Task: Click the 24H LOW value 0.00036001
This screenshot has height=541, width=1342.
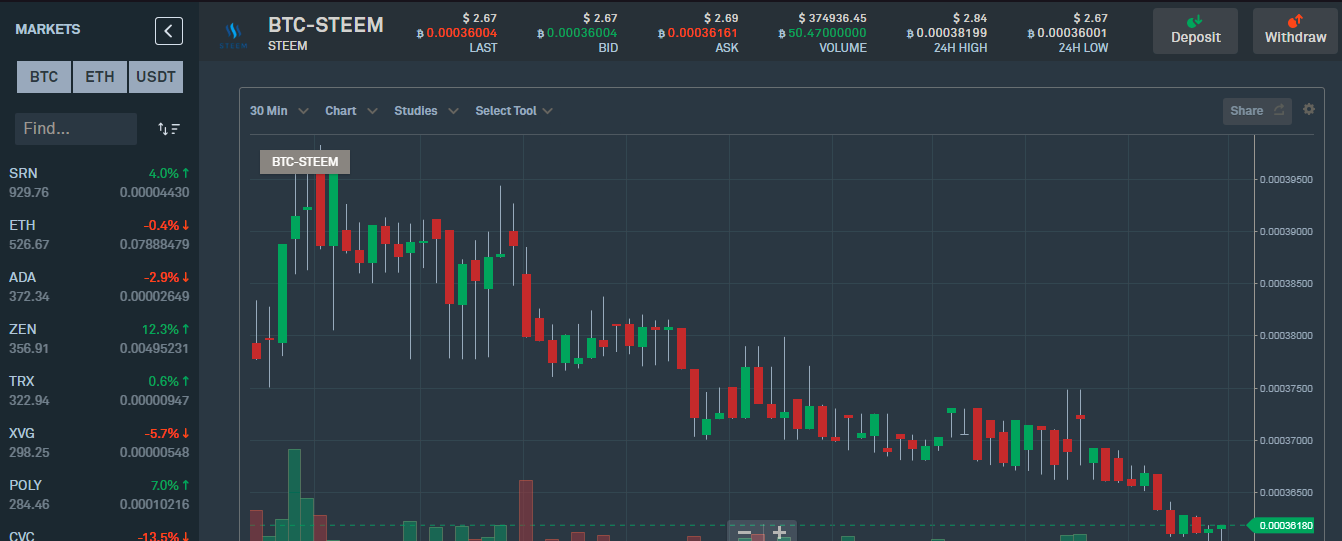Action: (x=1072, y=33)
